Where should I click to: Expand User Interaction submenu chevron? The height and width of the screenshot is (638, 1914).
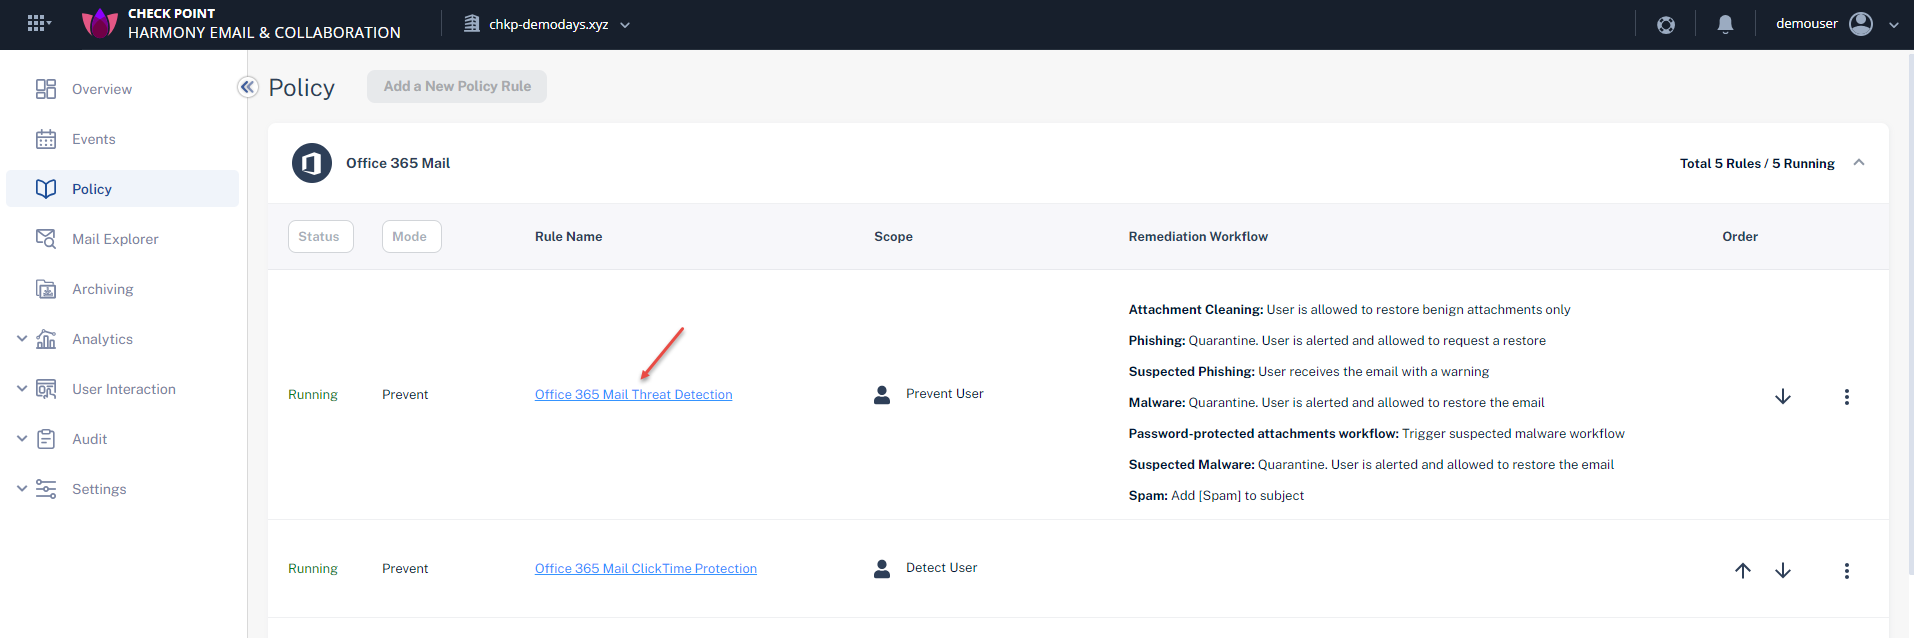coord(22,388)
